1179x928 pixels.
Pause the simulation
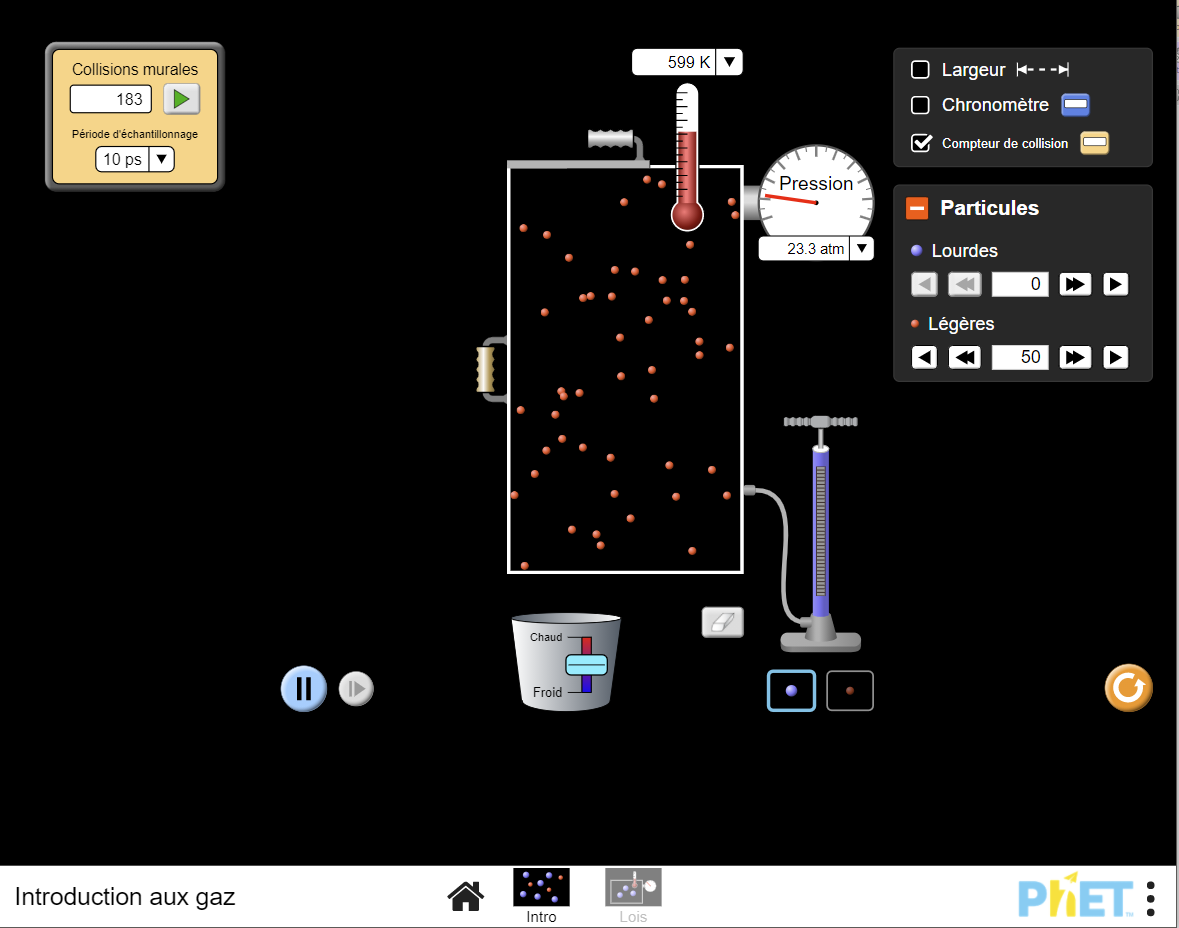click(x=304, y=688)
